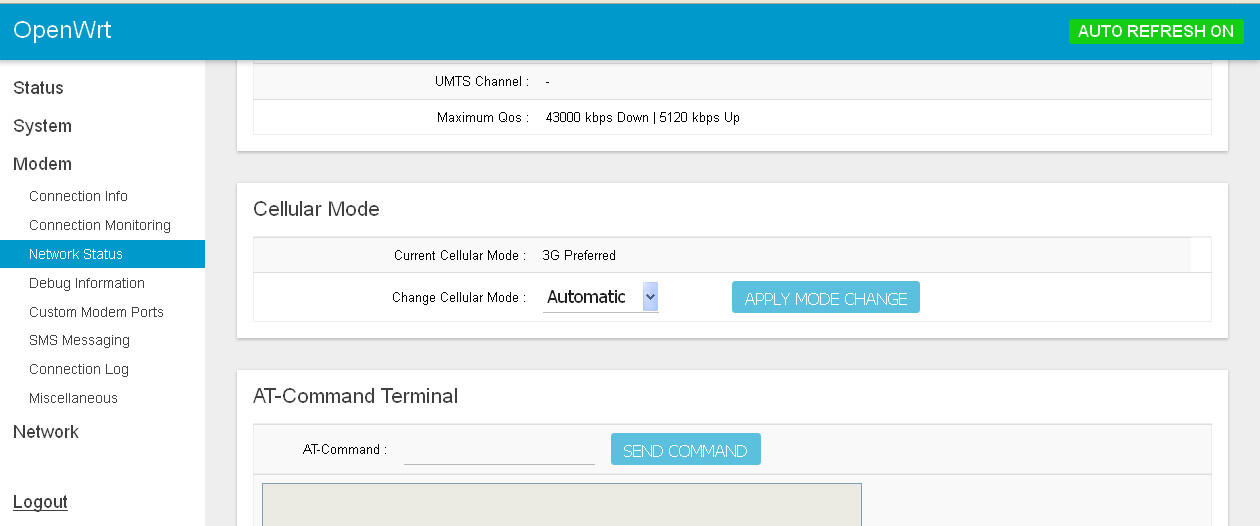Open Debug Information page
This screenshot has height=526, width=1260.
(87, 283)
